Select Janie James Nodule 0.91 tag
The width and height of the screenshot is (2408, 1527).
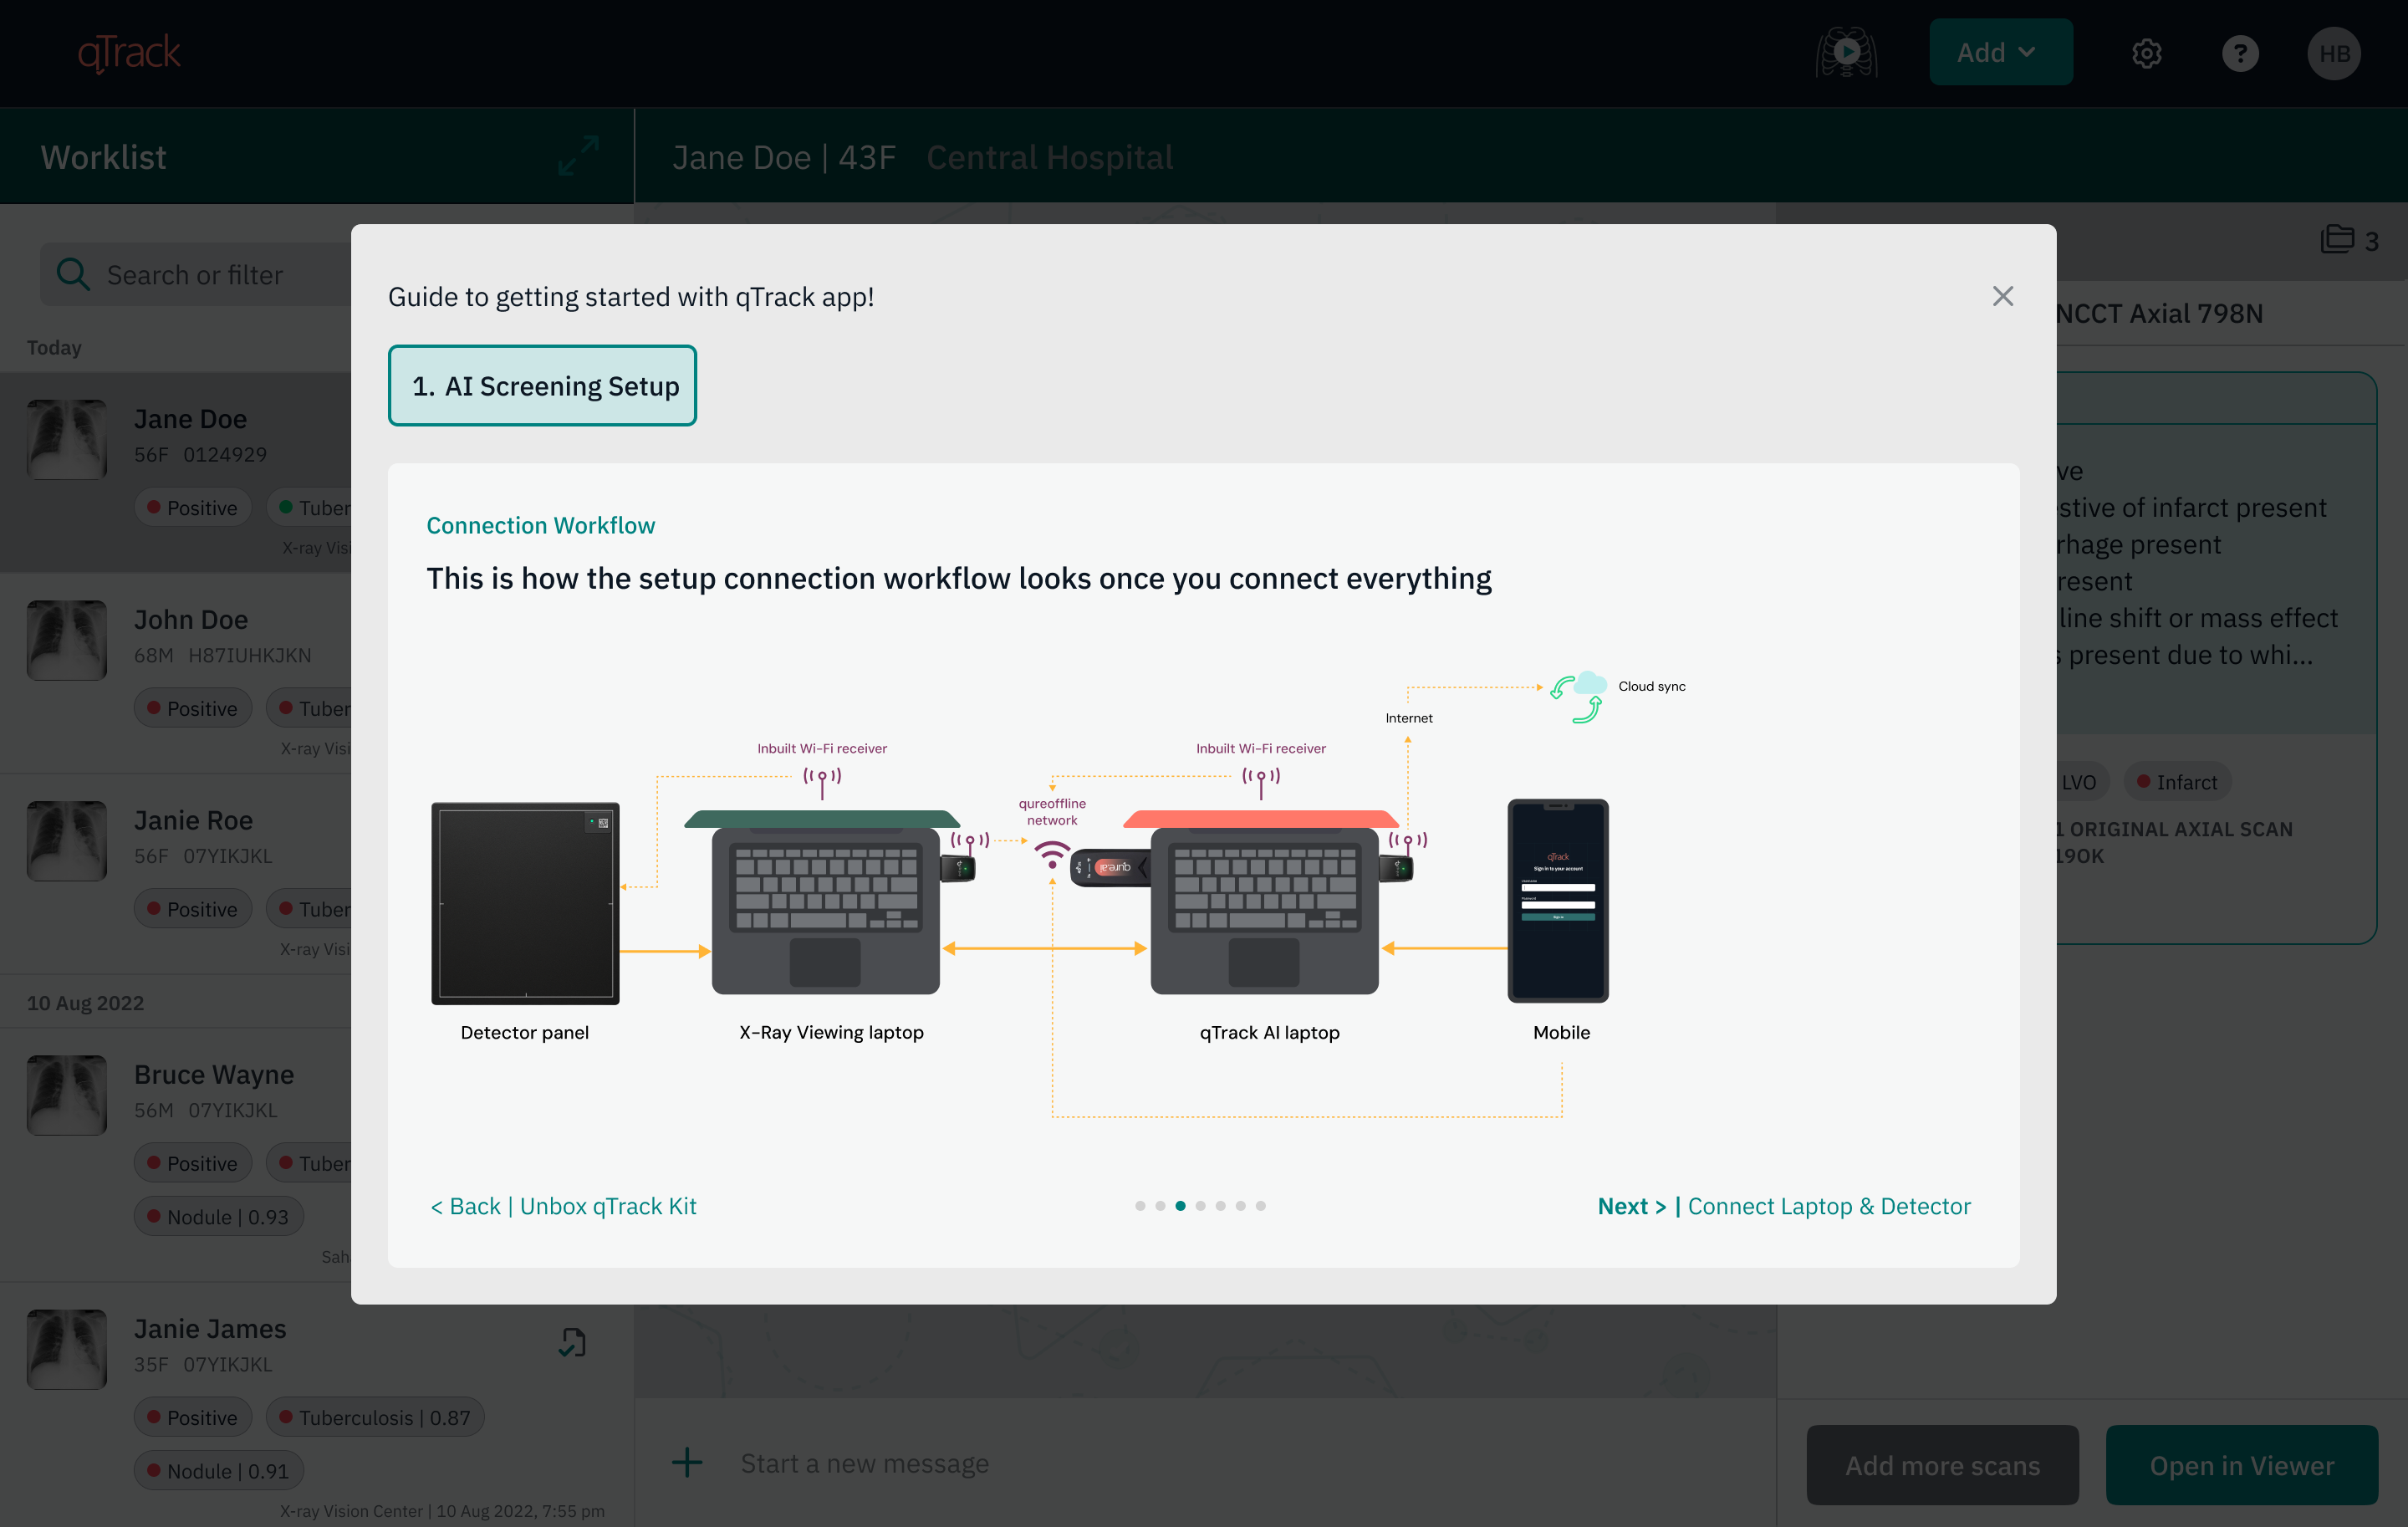[218, 1471]
